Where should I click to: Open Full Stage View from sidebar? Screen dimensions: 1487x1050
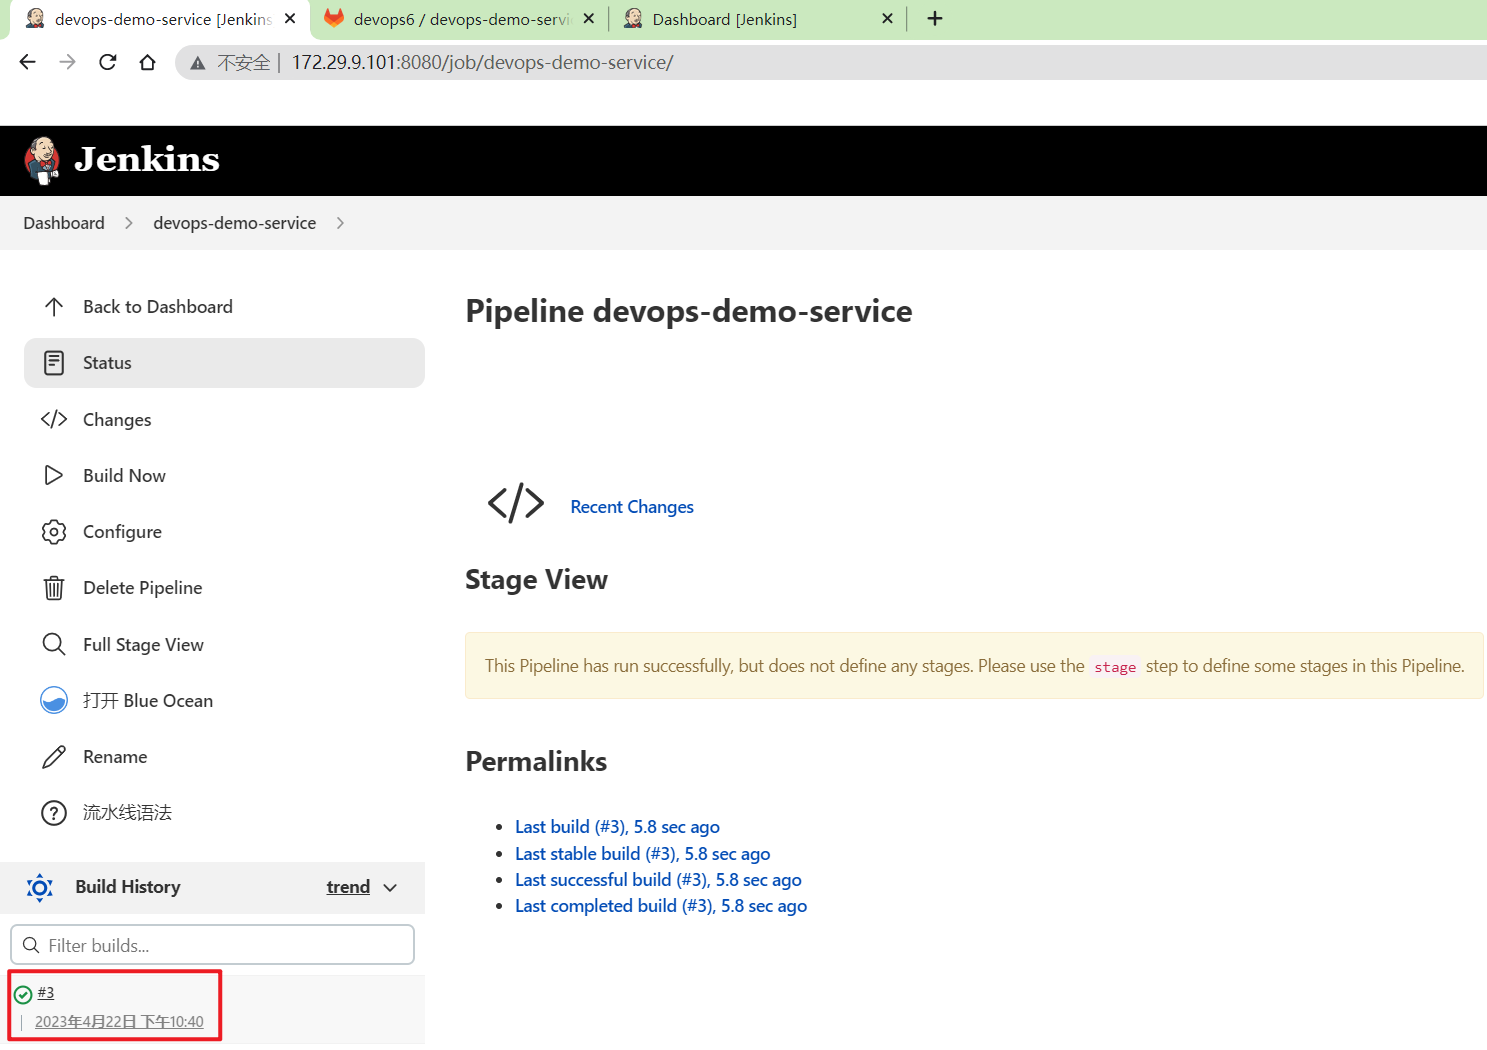[x=224, y=644]
